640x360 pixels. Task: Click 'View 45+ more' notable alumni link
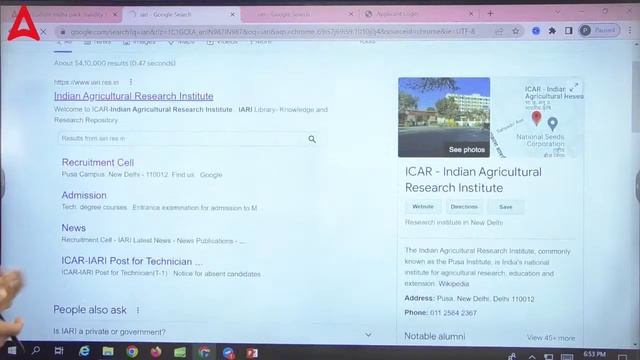551,338
